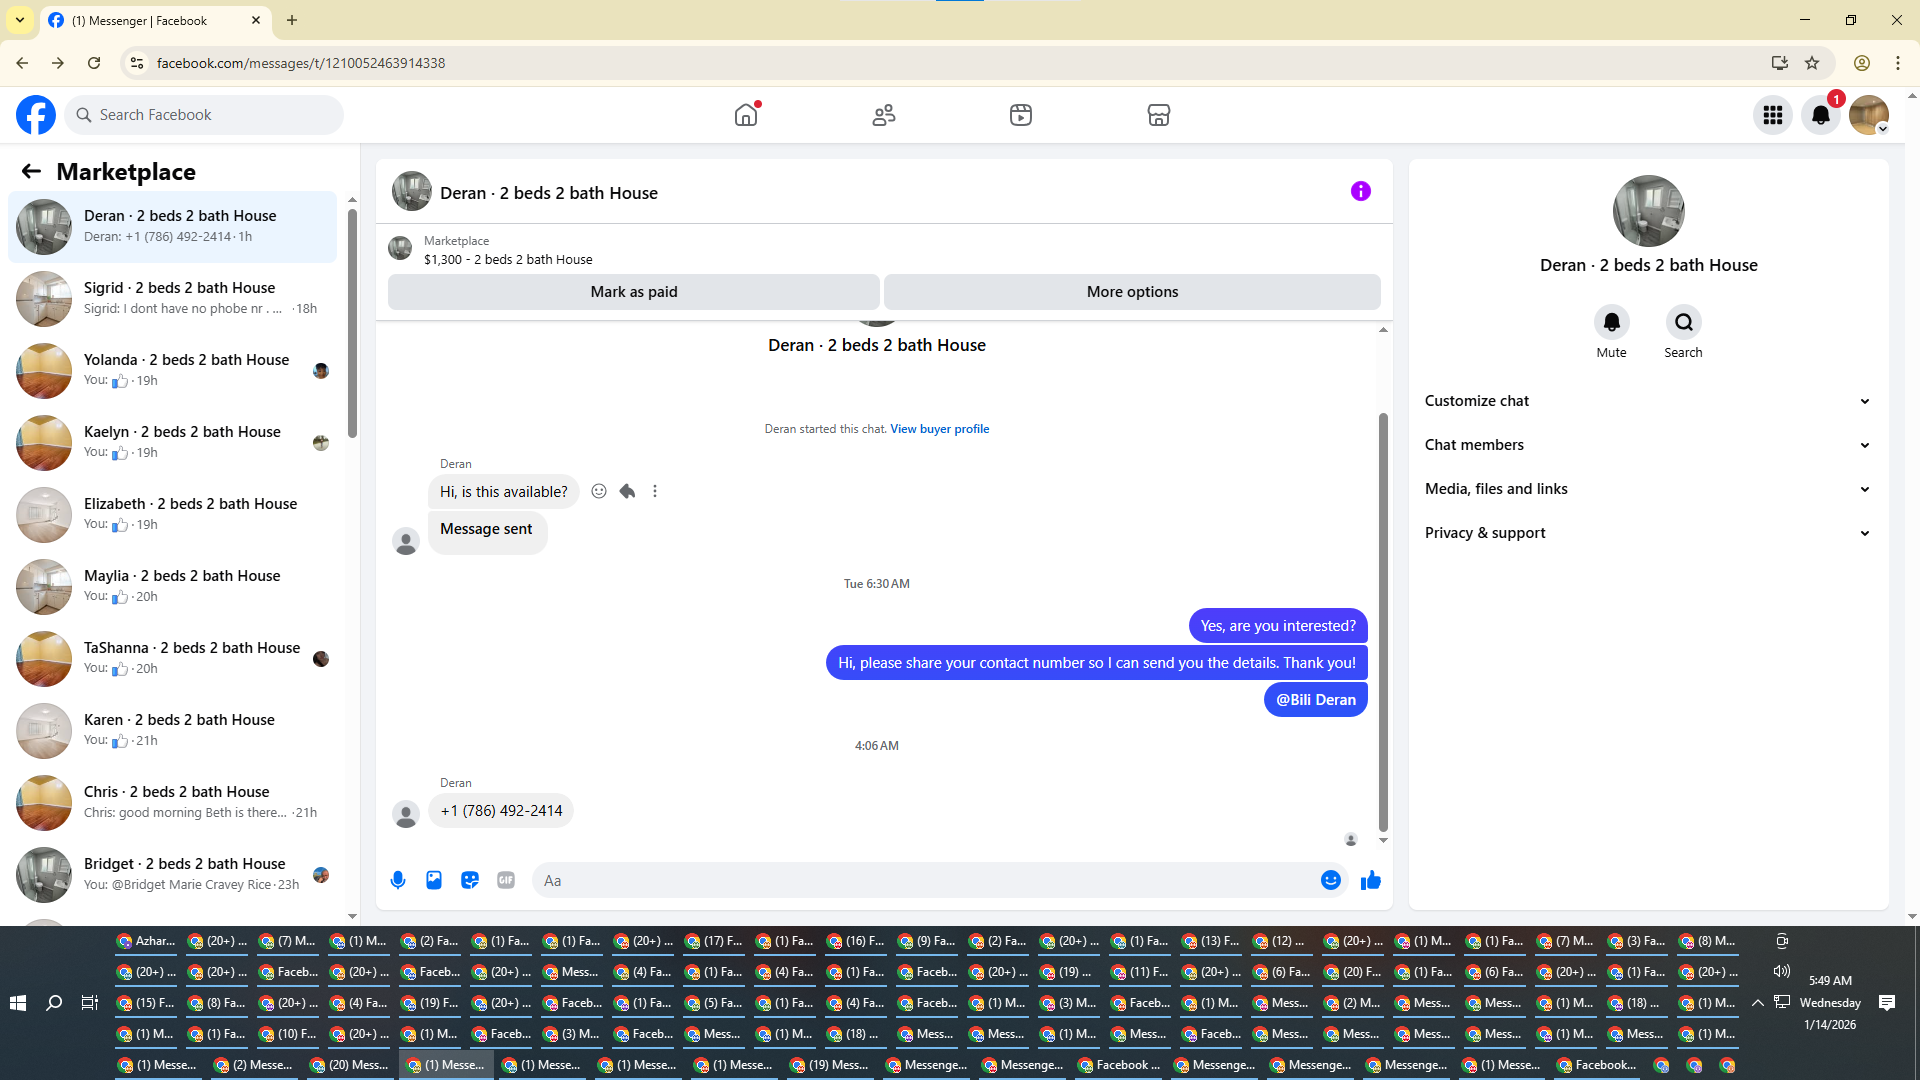
Task: Open the conversation information purple icon
Action: click(1360, 191)
